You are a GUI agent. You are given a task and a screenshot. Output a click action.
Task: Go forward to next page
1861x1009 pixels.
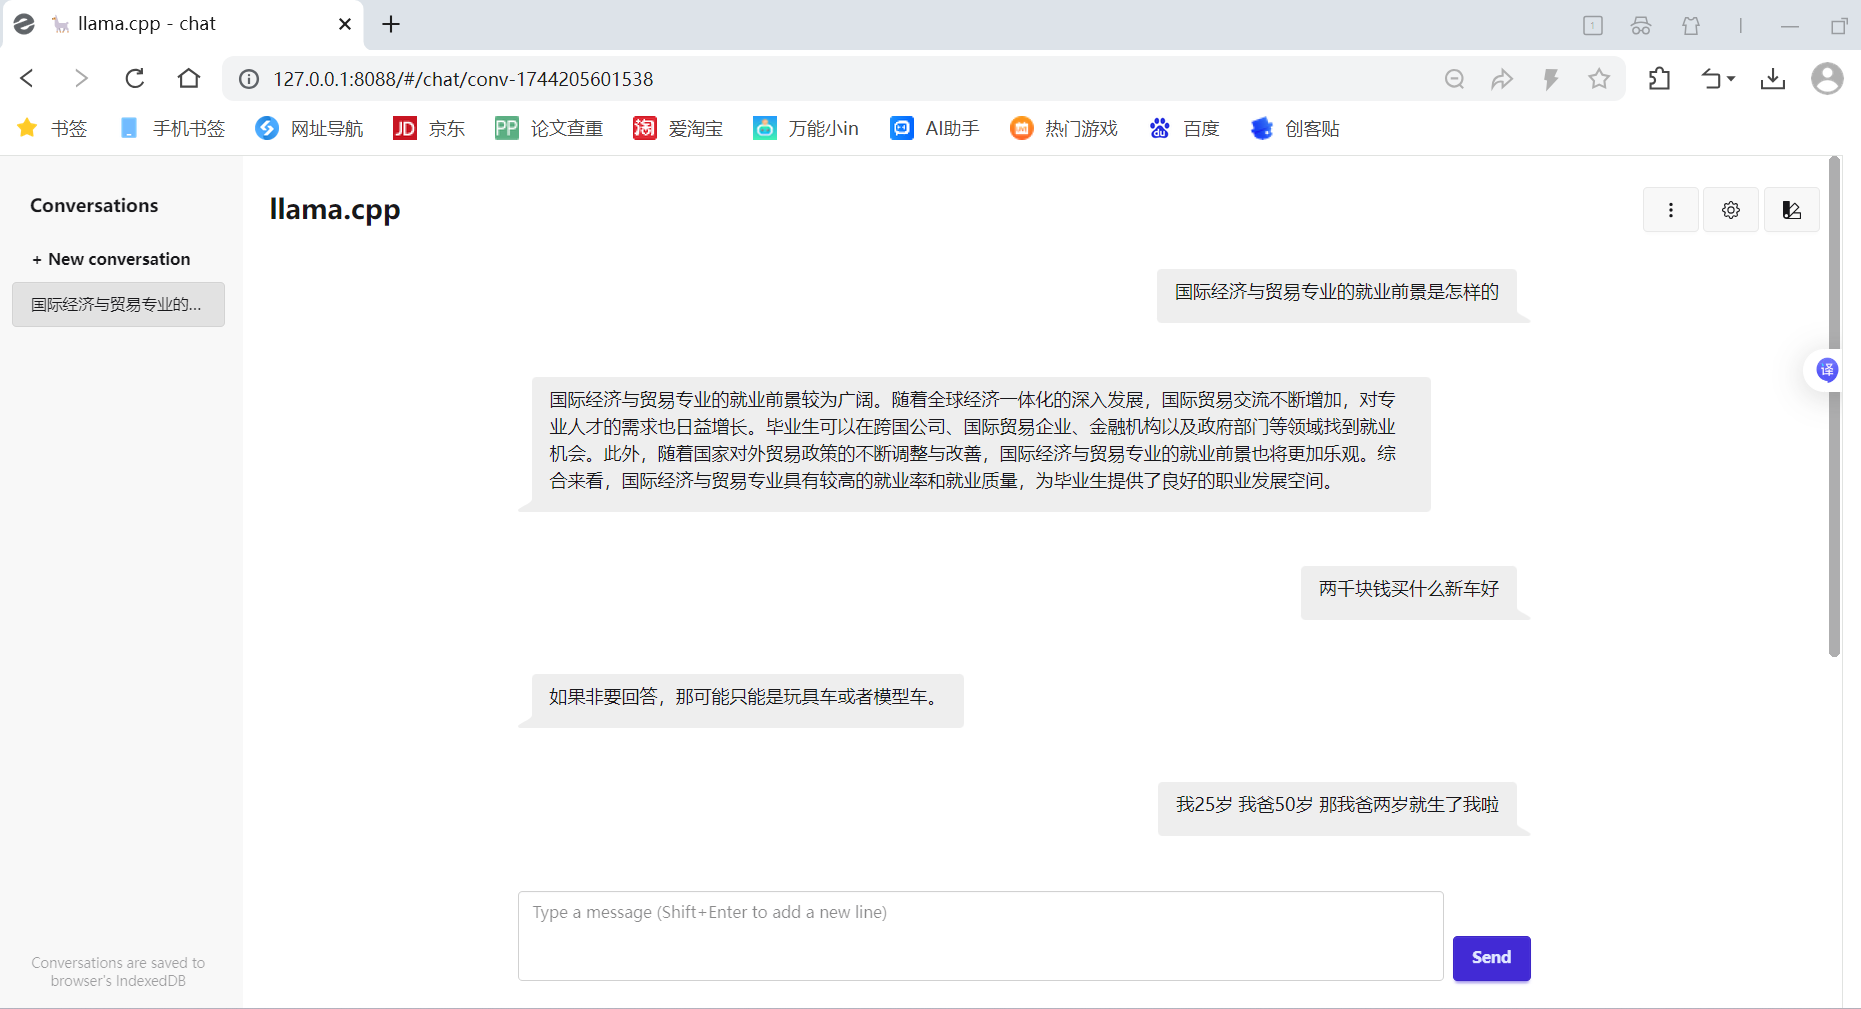pyautogui.click(x=81, y=78)
